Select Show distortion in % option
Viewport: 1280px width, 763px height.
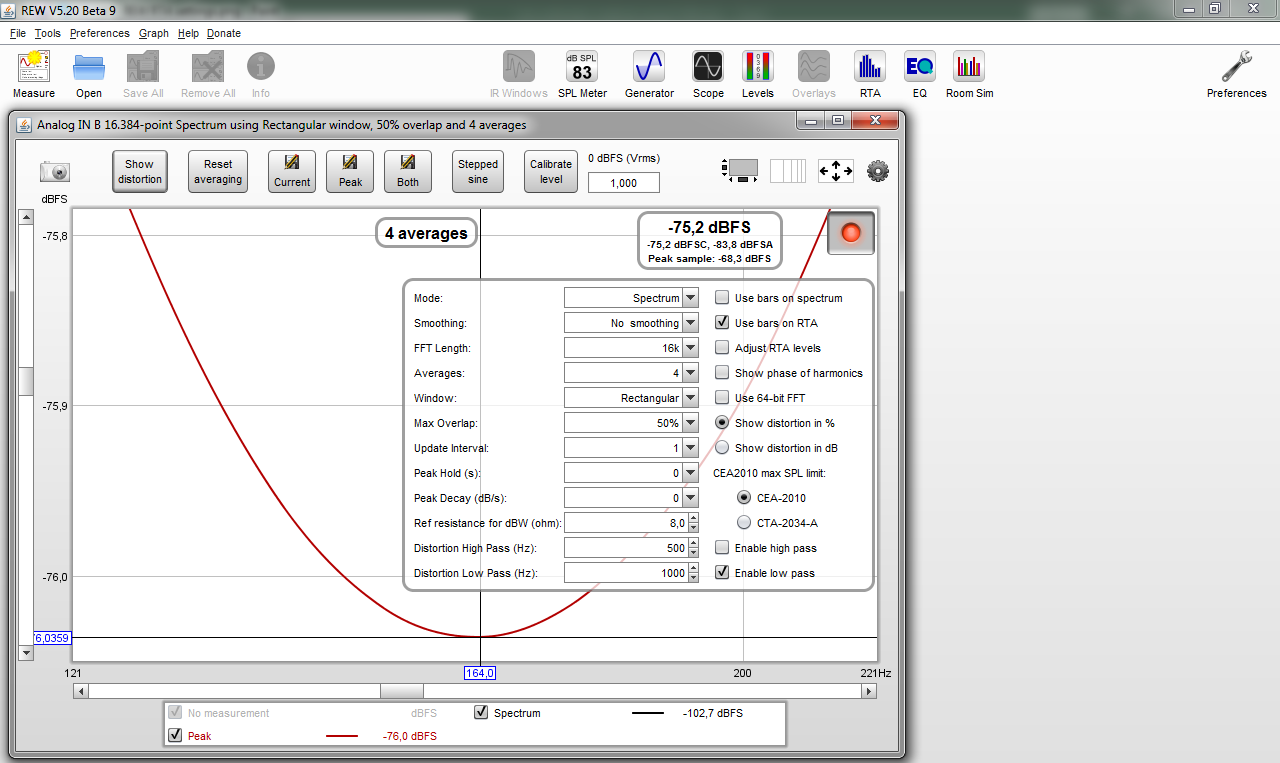[x=722, y=423]
